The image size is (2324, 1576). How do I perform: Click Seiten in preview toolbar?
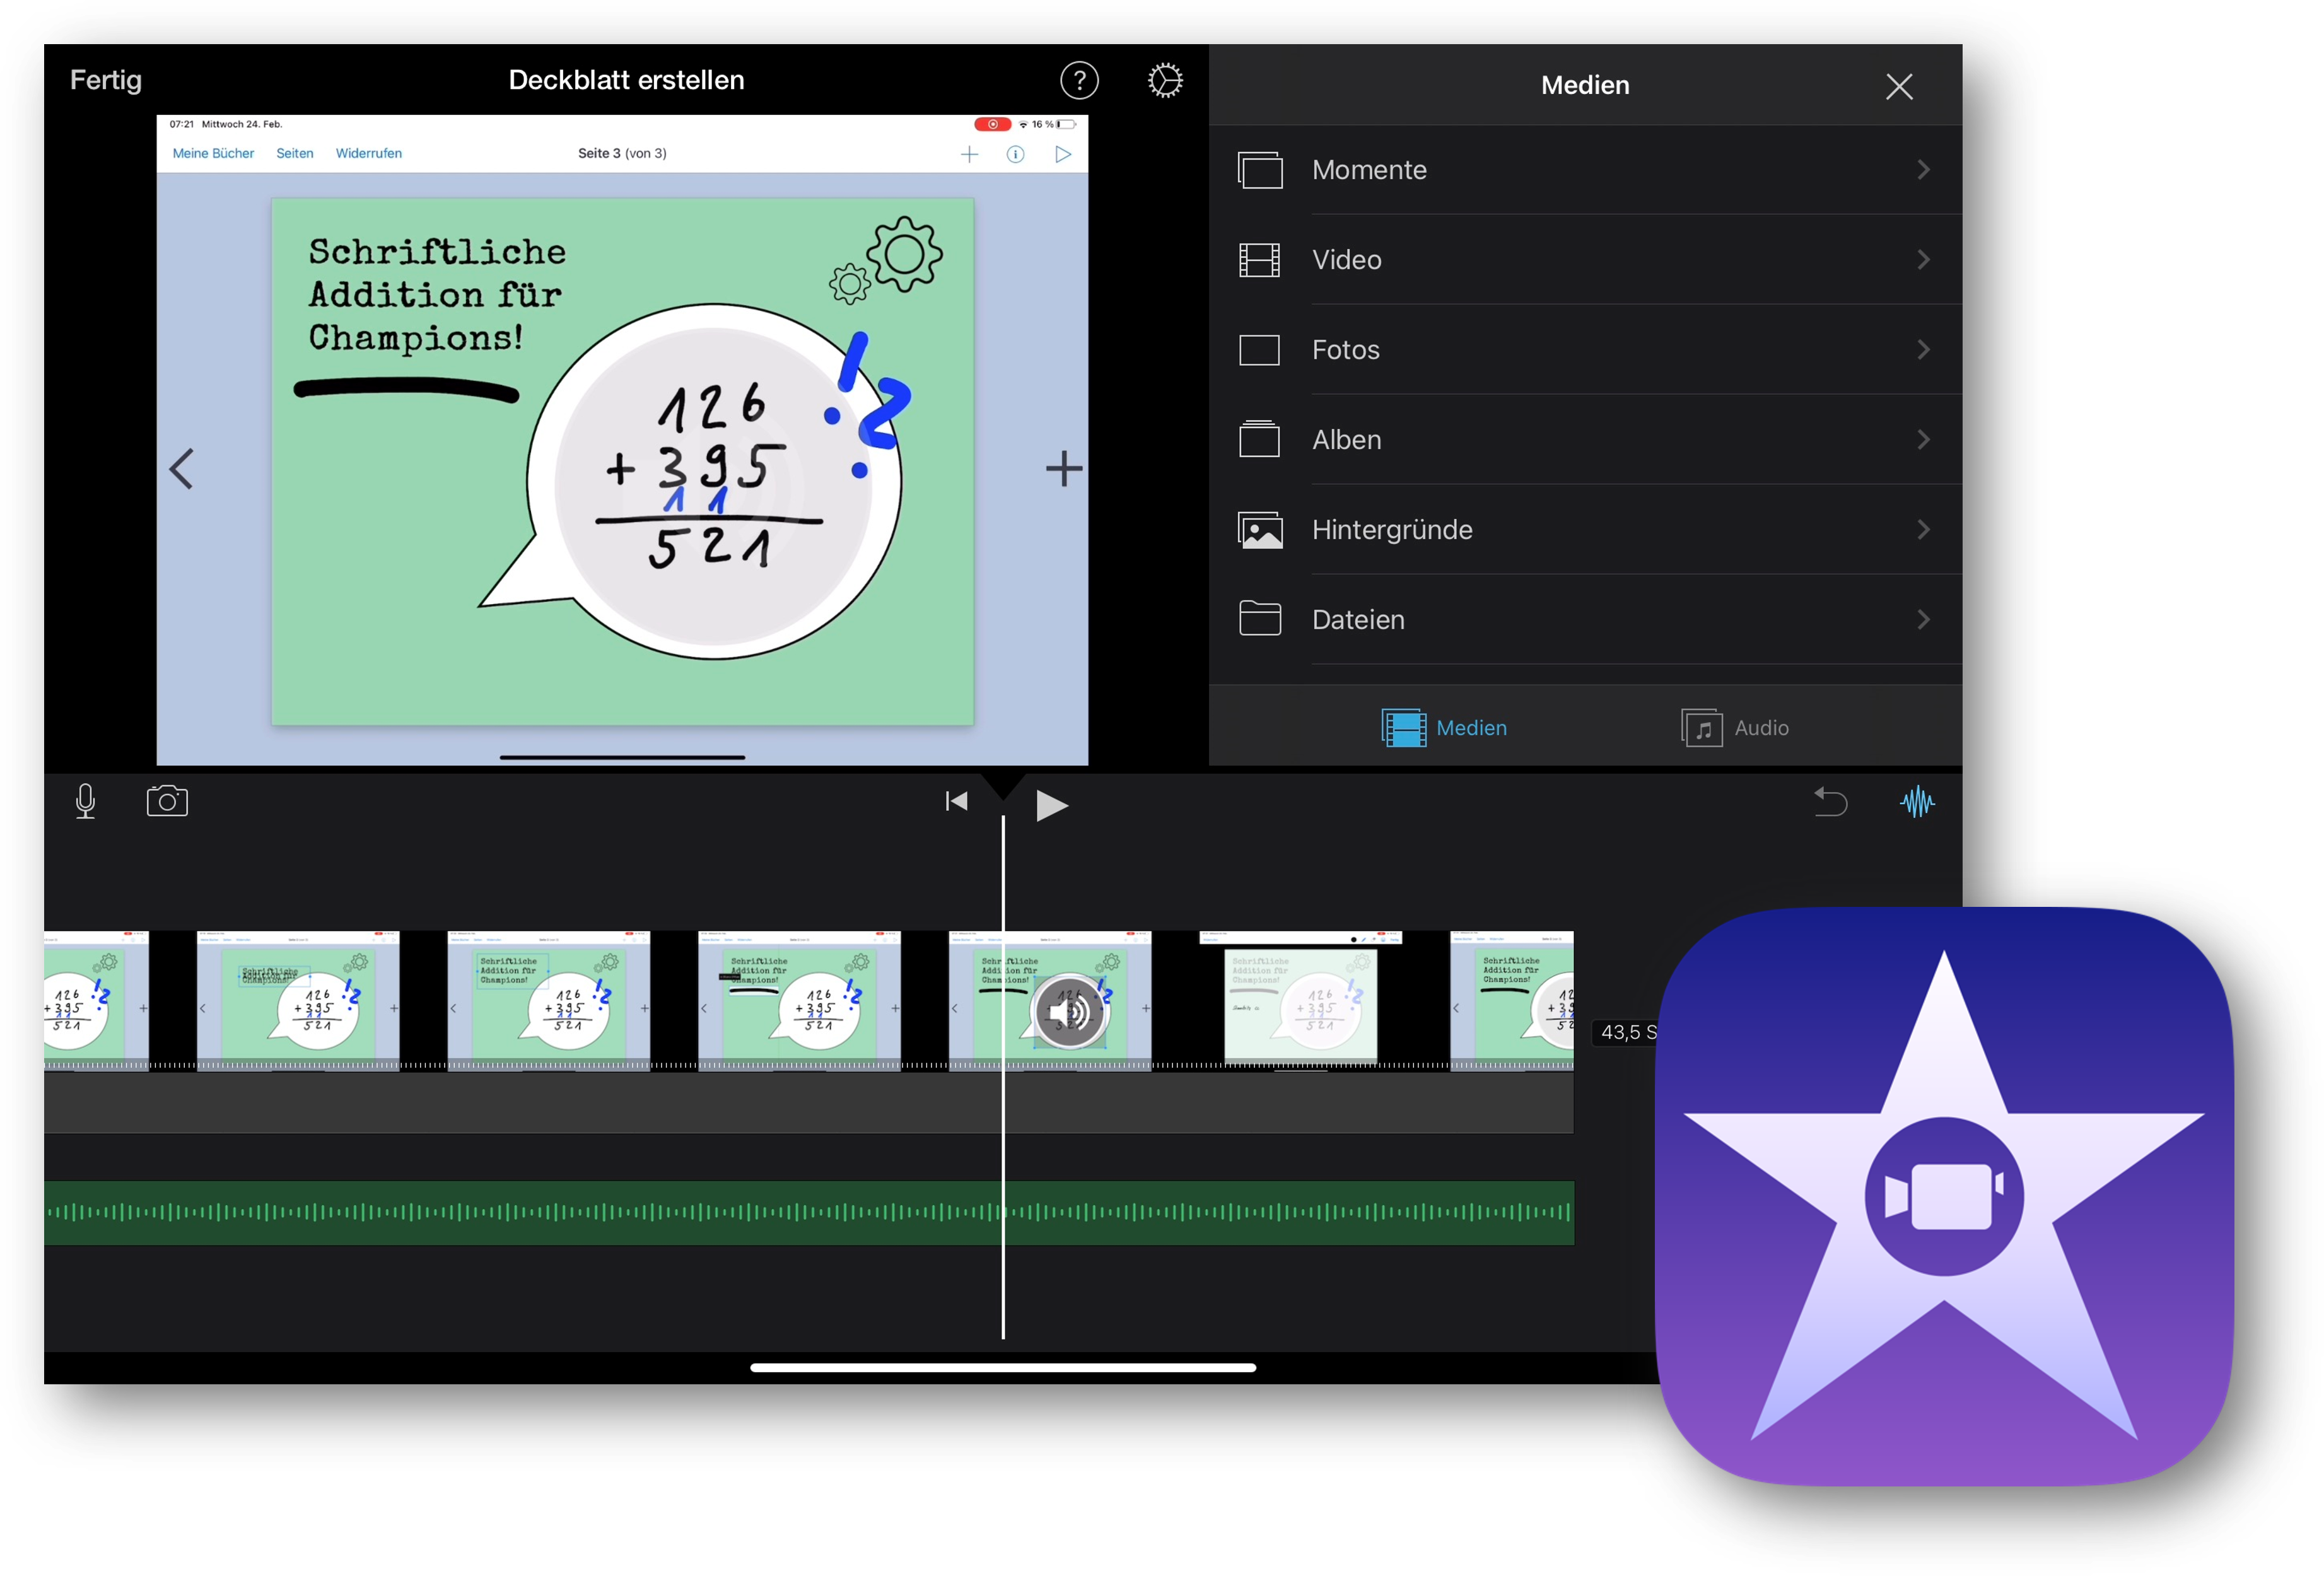point(295,153)
